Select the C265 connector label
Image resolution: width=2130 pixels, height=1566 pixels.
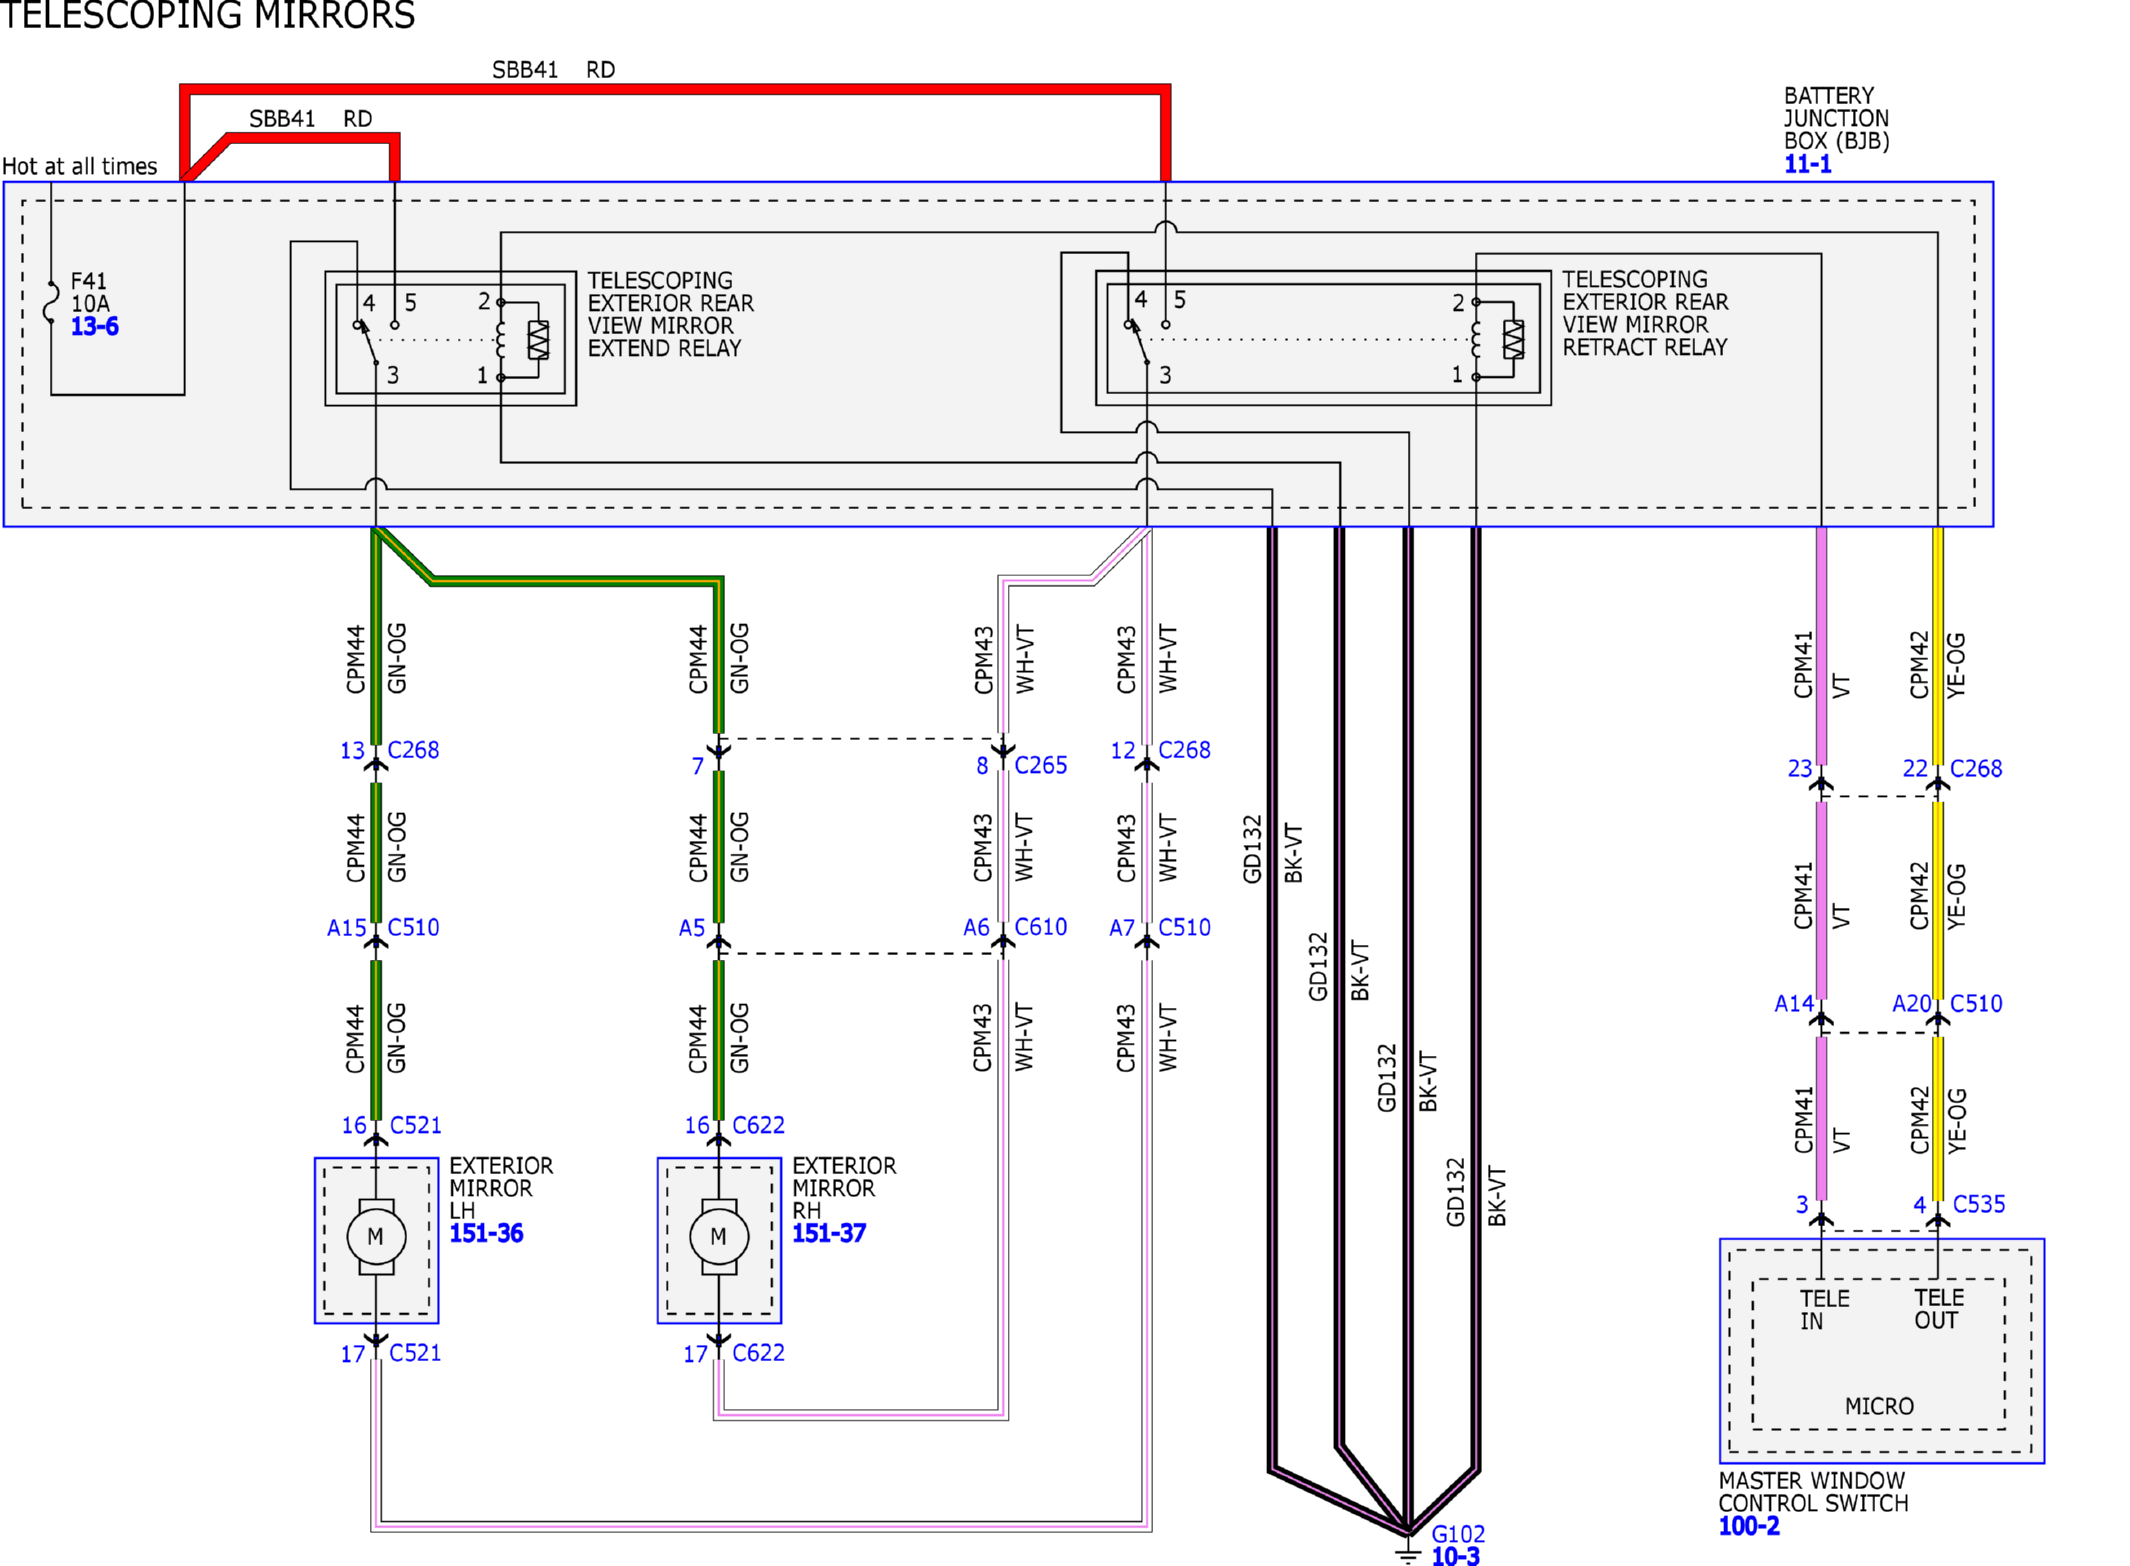[1041, 765]
